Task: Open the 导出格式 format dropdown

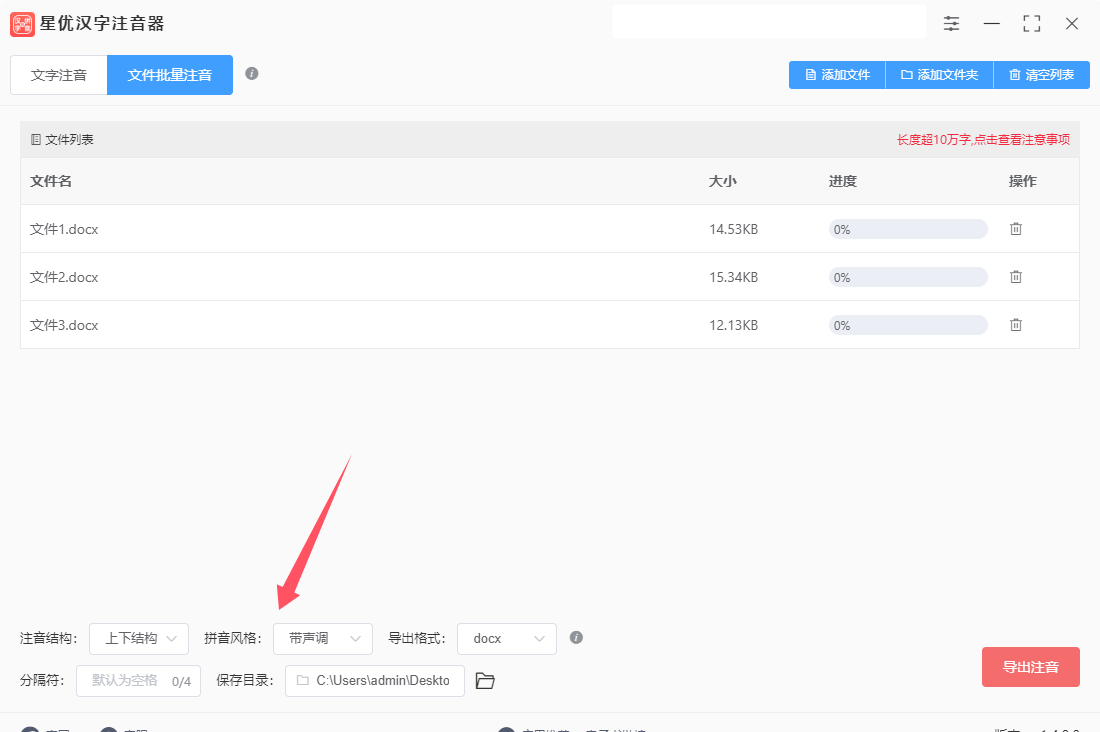Action: pos(506,638)
